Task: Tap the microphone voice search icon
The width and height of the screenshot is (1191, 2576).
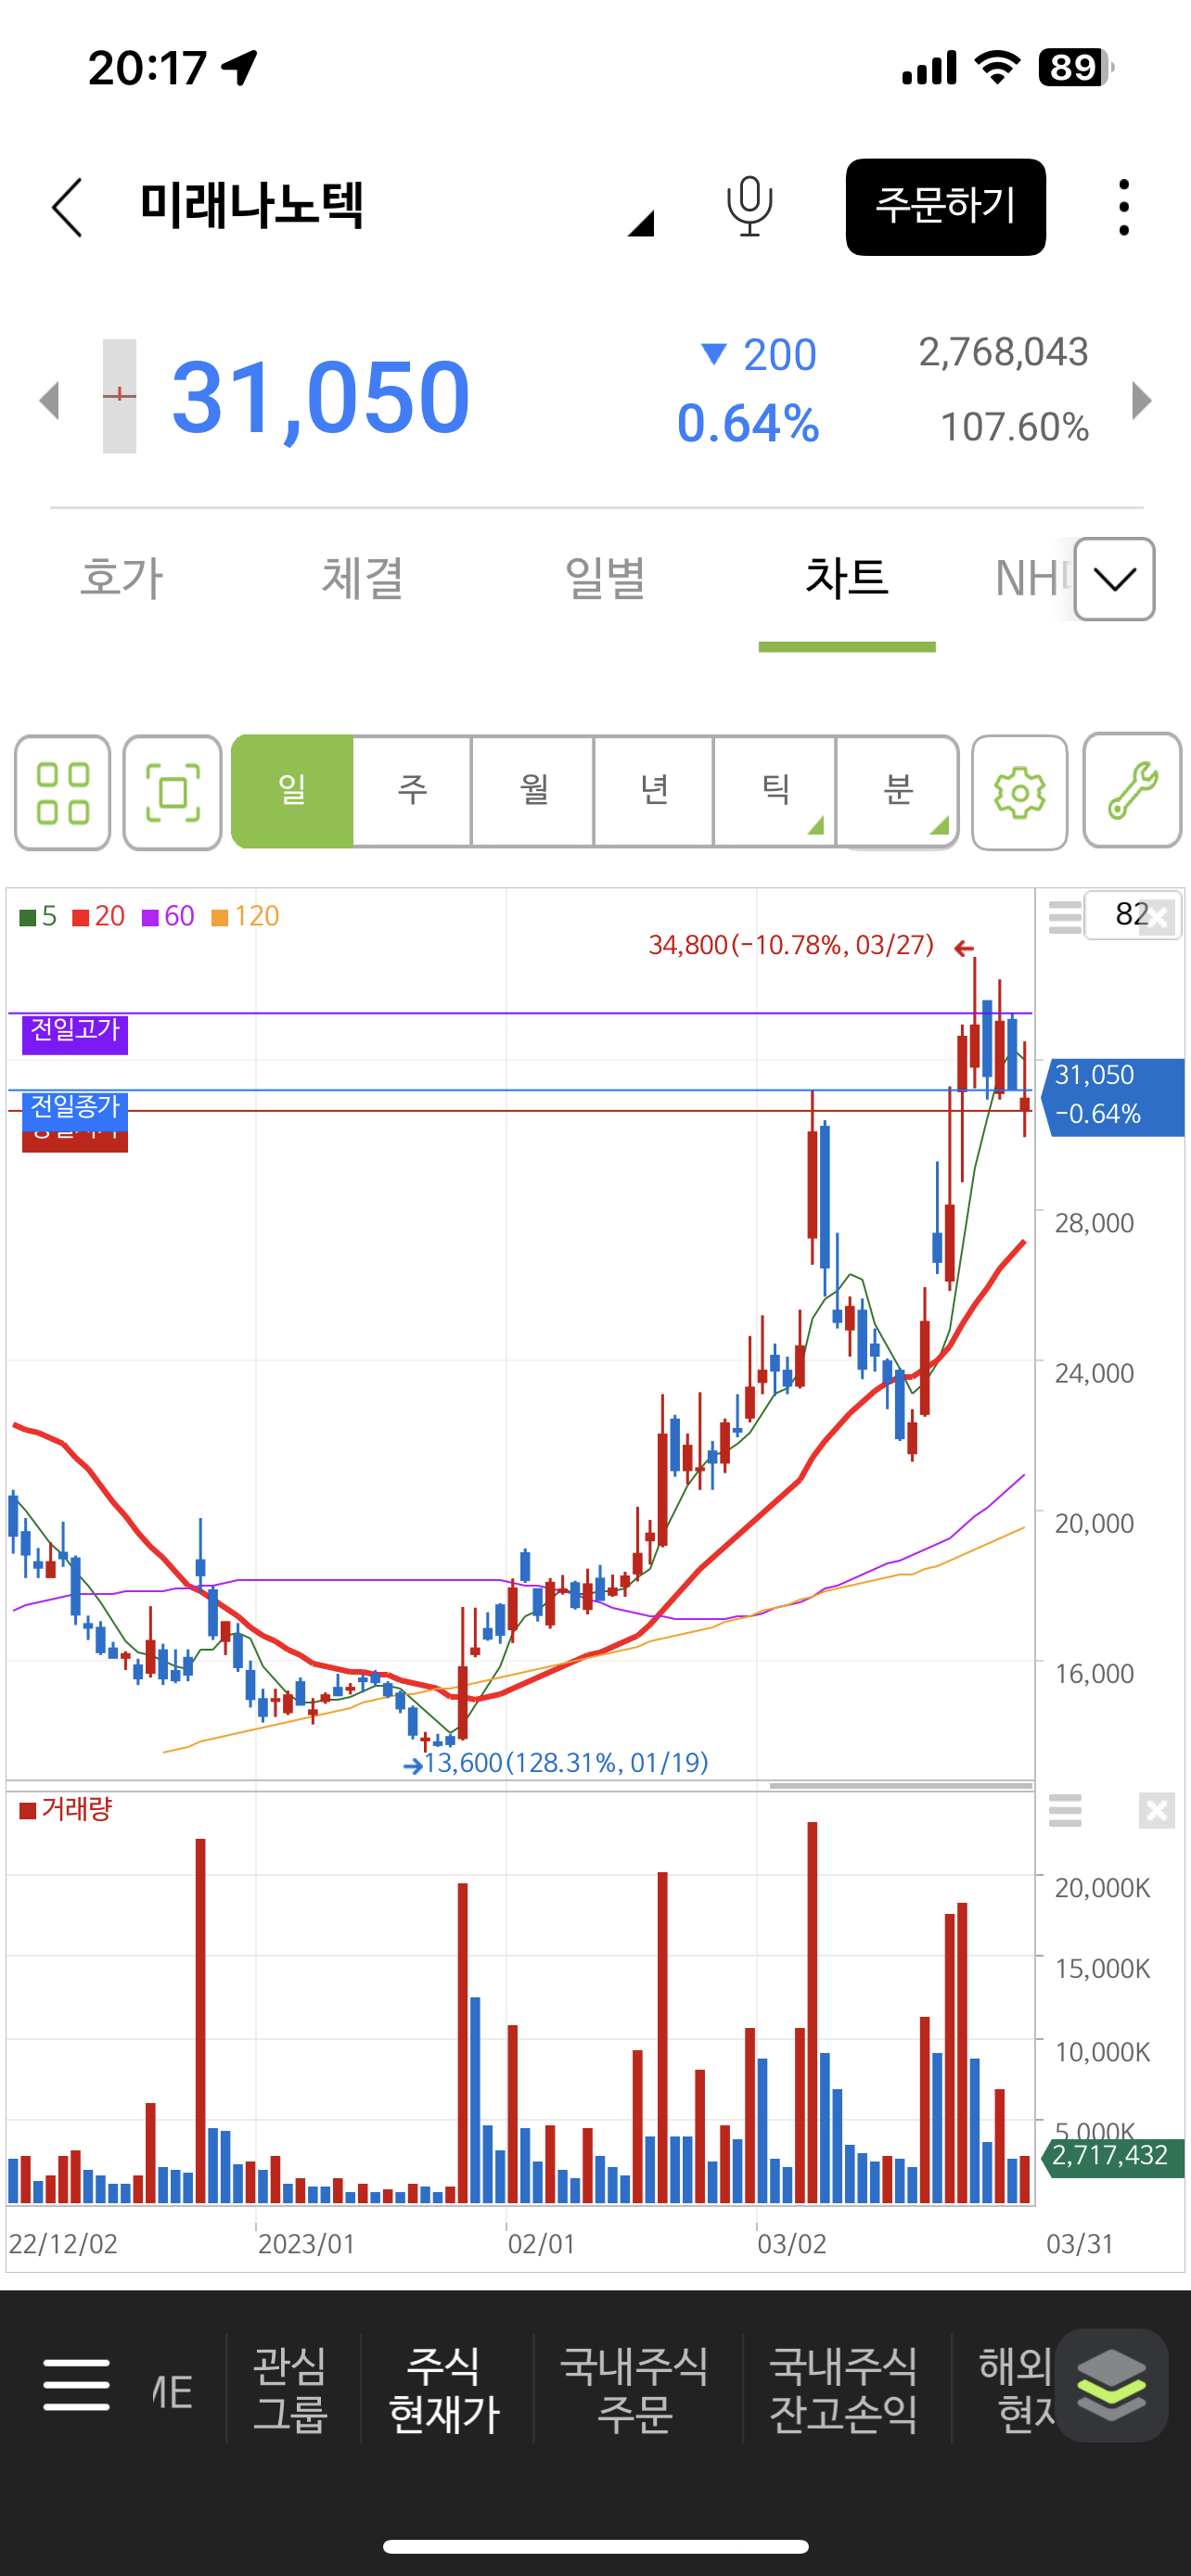Action: 749,207
